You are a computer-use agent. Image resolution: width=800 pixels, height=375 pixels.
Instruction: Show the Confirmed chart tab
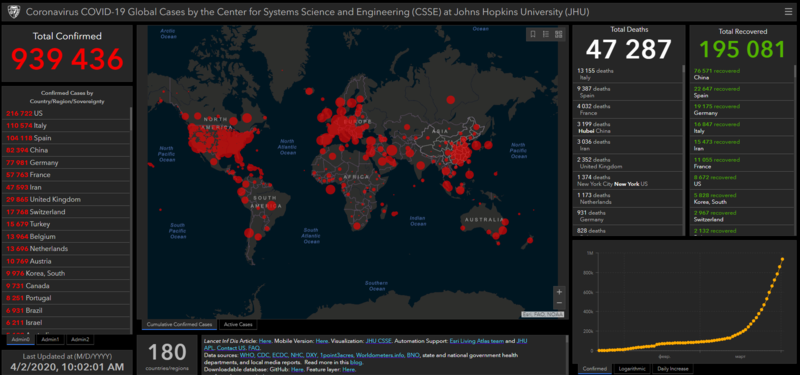pos(594,369)
